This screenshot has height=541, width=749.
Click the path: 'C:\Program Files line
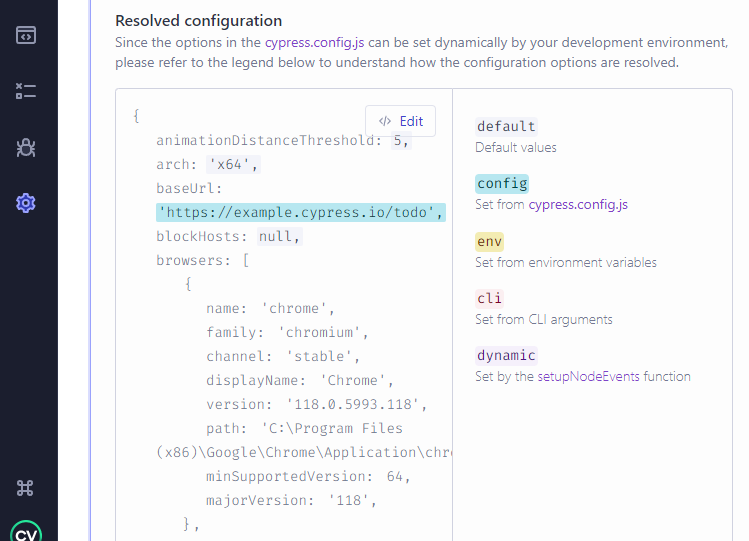point(304,428)
